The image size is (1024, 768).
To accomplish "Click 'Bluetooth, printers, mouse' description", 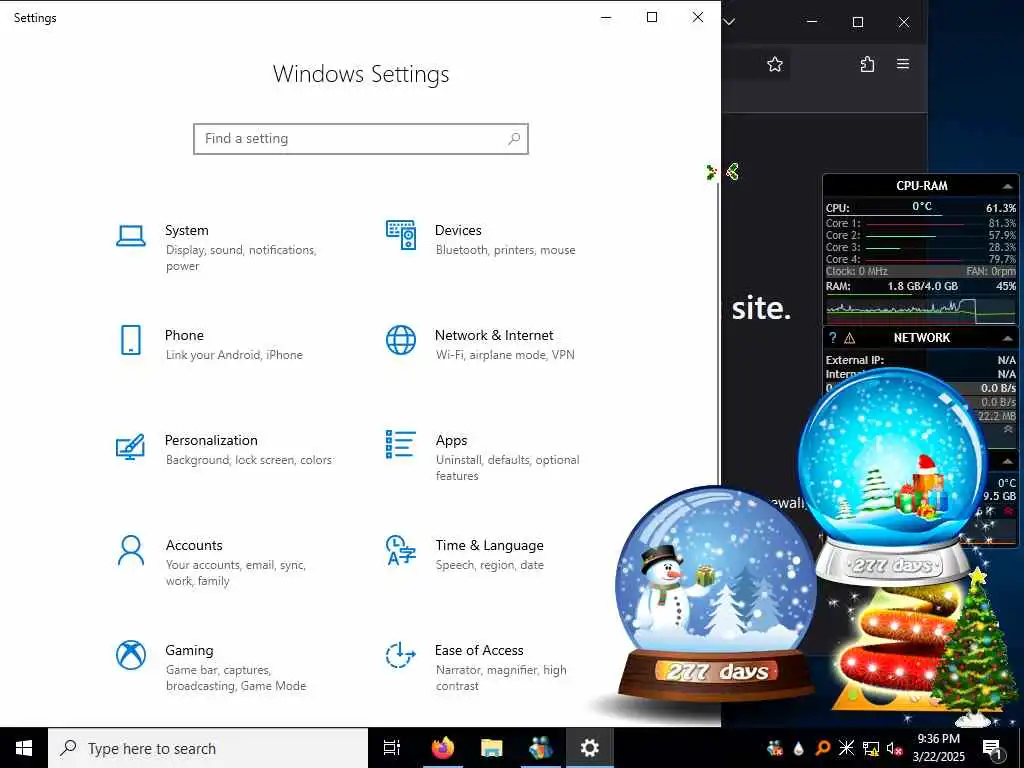I will pyautogui.click(x=505, y=250).
